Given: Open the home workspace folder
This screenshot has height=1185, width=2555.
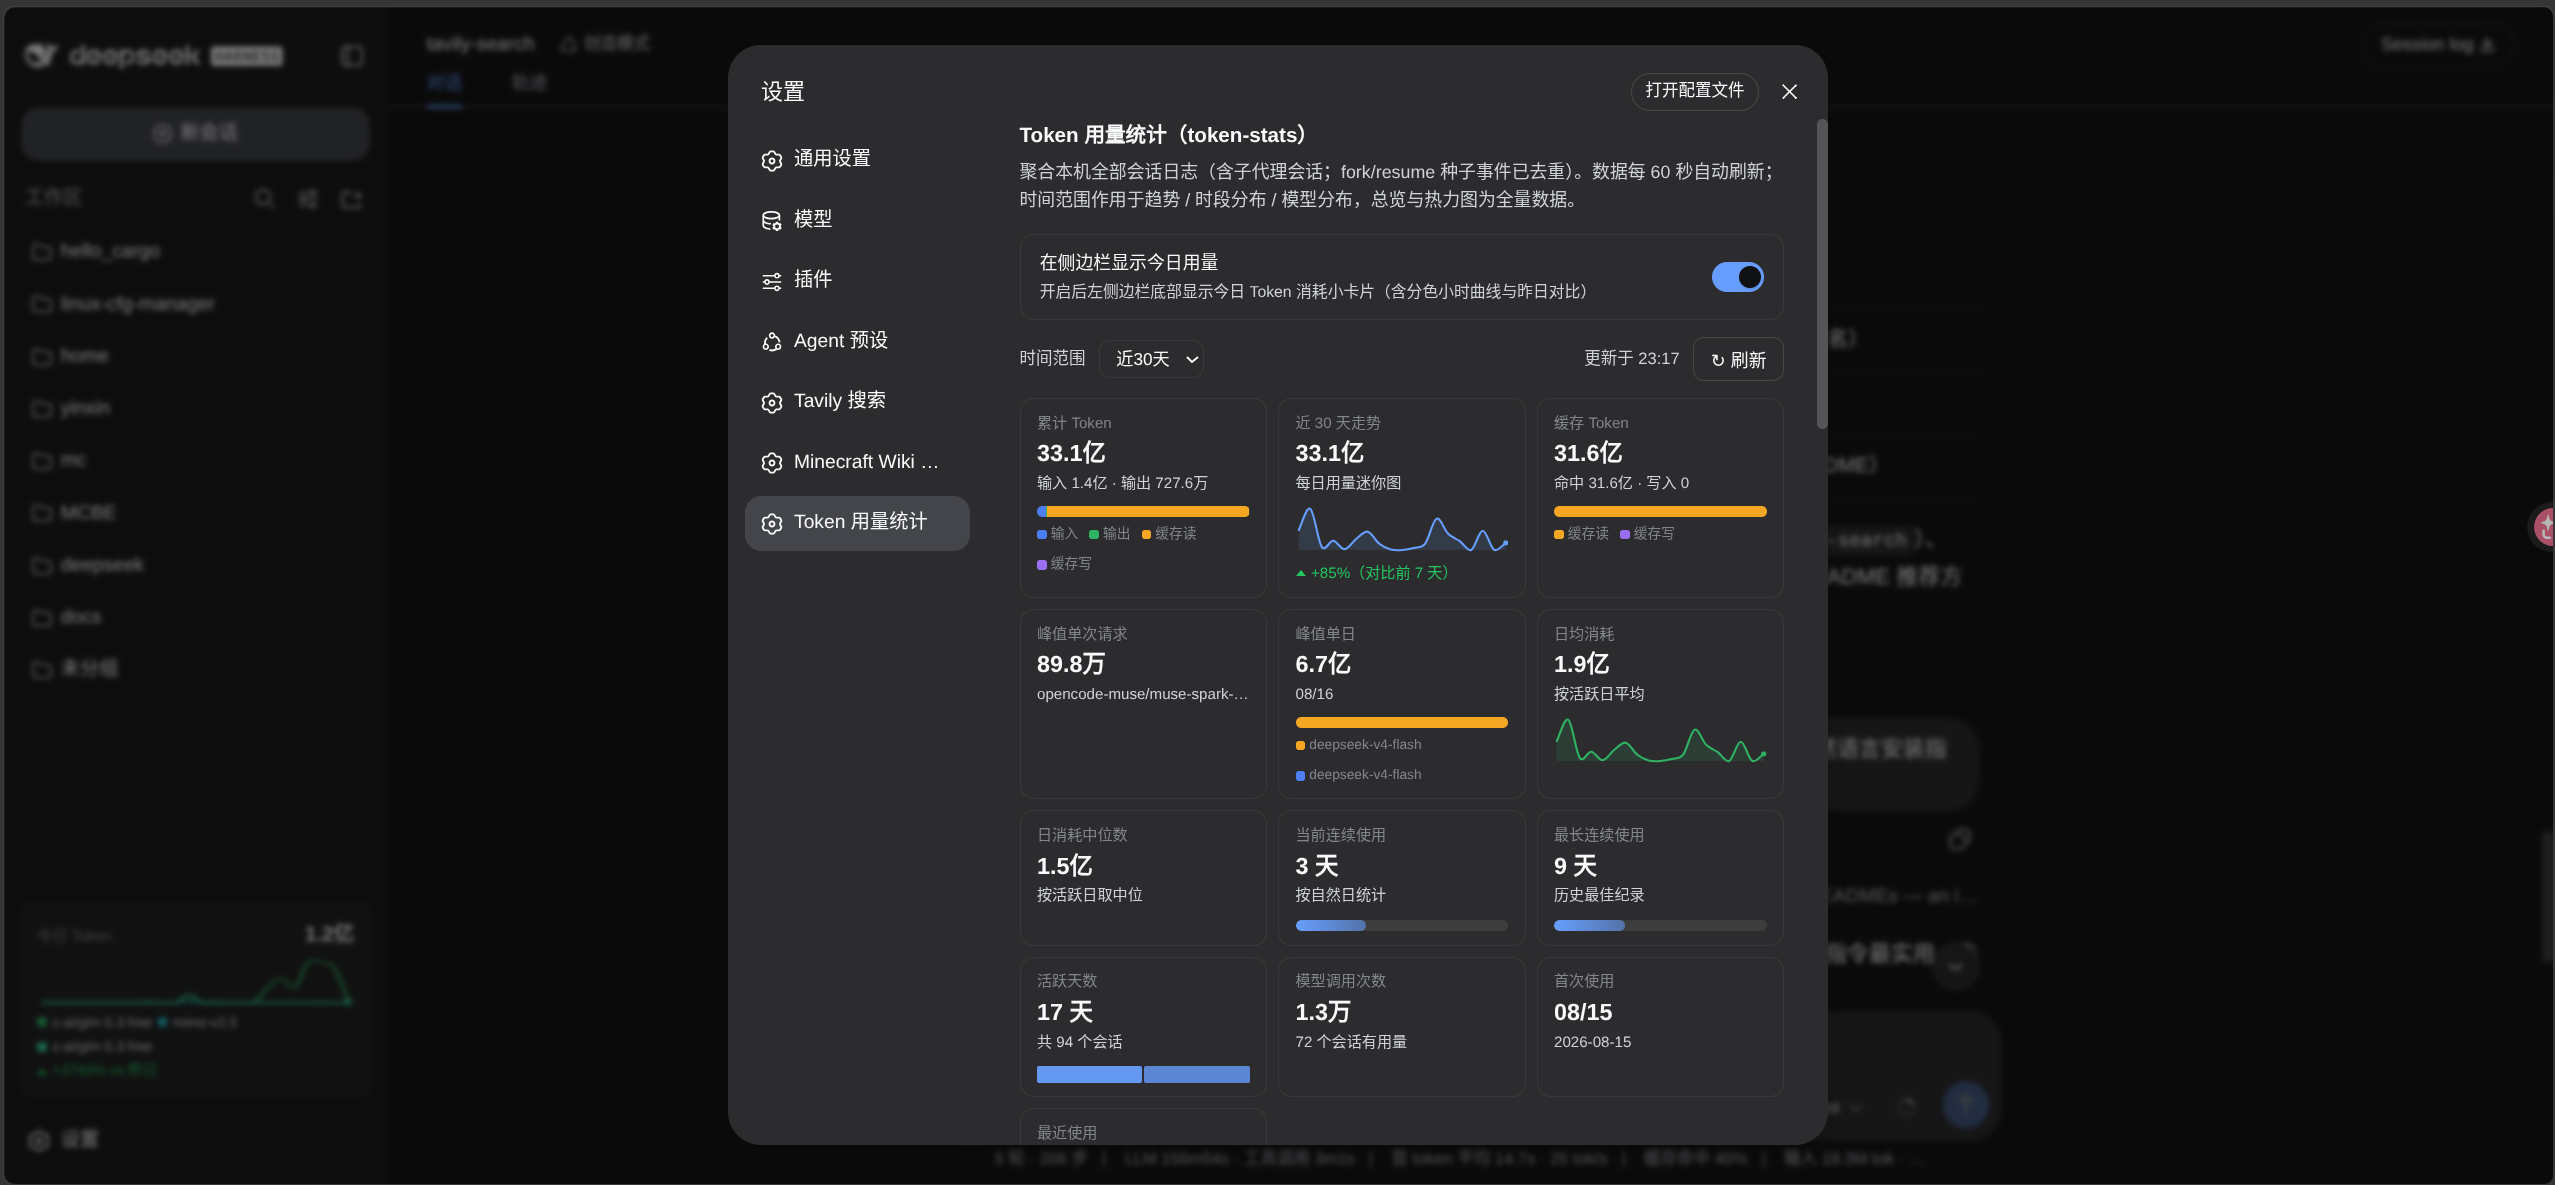Looking at the screenshot, I should point(195,356).
